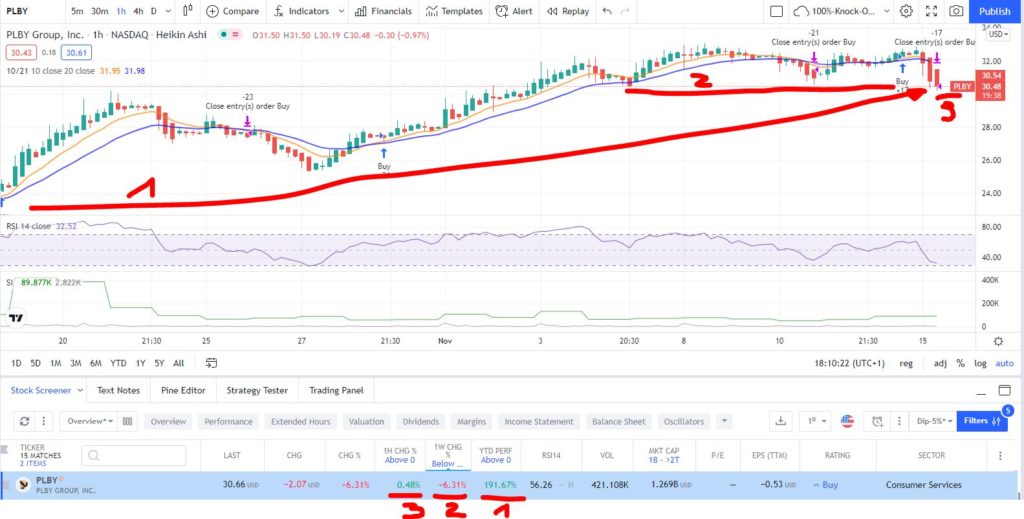This screenshot has height=519, width=1024.
Task: Open the screener auto-refresh alarm icon
Action: (877, 421)
